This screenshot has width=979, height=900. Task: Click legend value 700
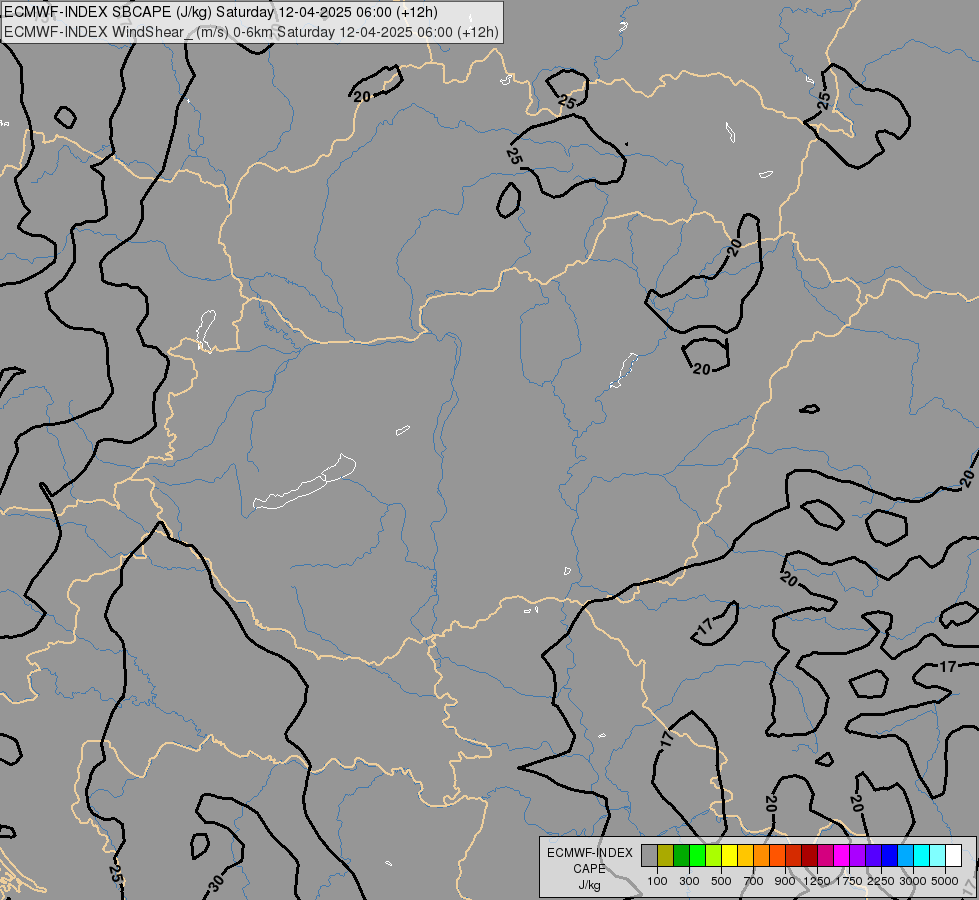click(x=754, y=881)
